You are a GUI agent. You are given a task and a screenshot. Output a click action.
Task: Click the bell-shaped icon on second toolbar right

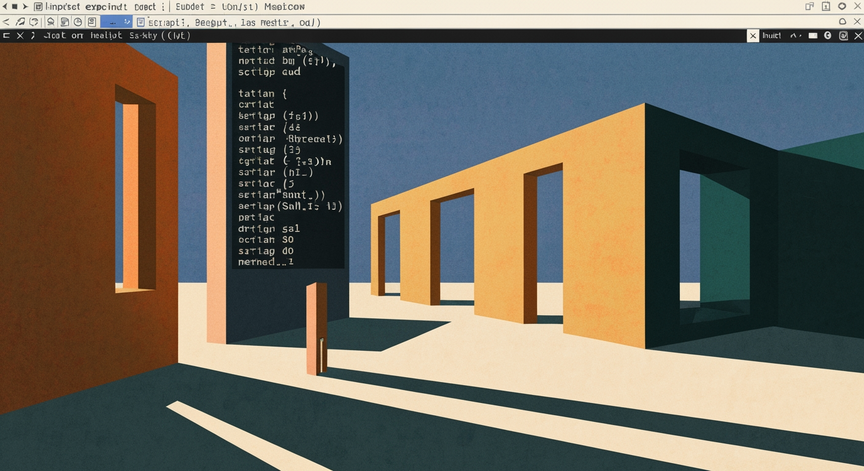[x=843, y=22]
